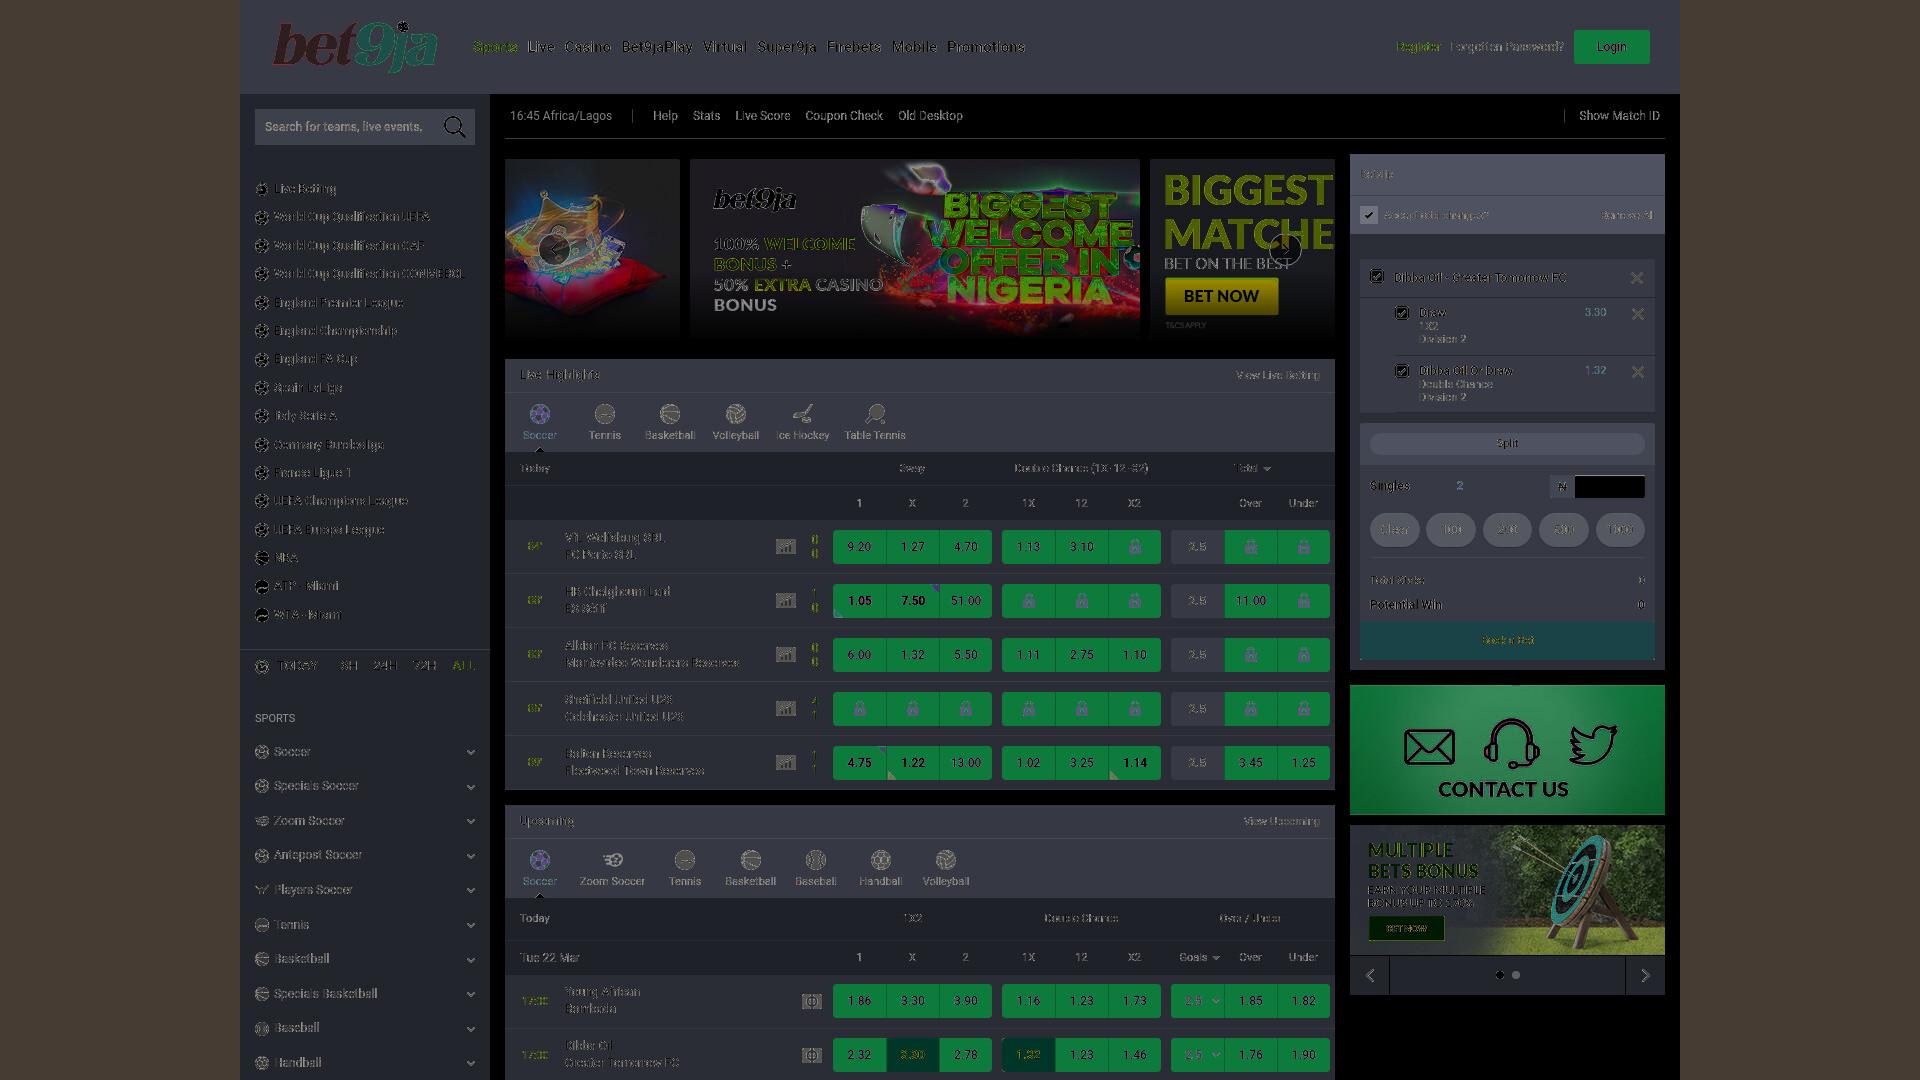Select Soccer icon in Live Highlights

pyautogui.click(x=539, y=414)
